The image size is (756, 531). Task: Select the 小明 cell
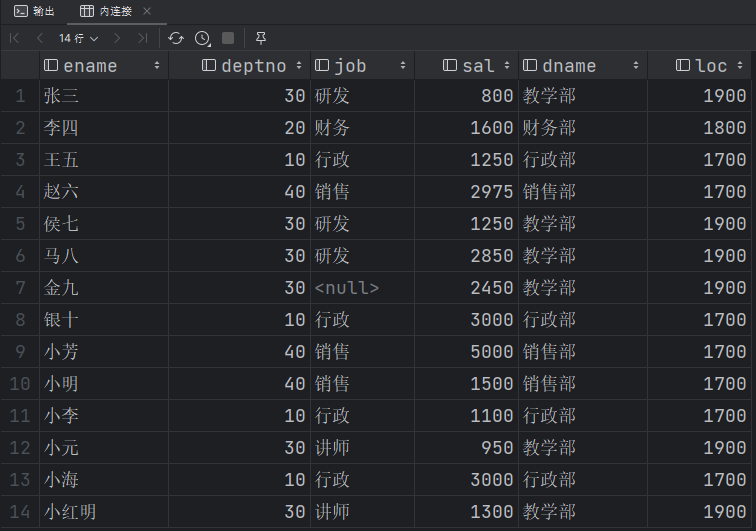pos(104,383)
